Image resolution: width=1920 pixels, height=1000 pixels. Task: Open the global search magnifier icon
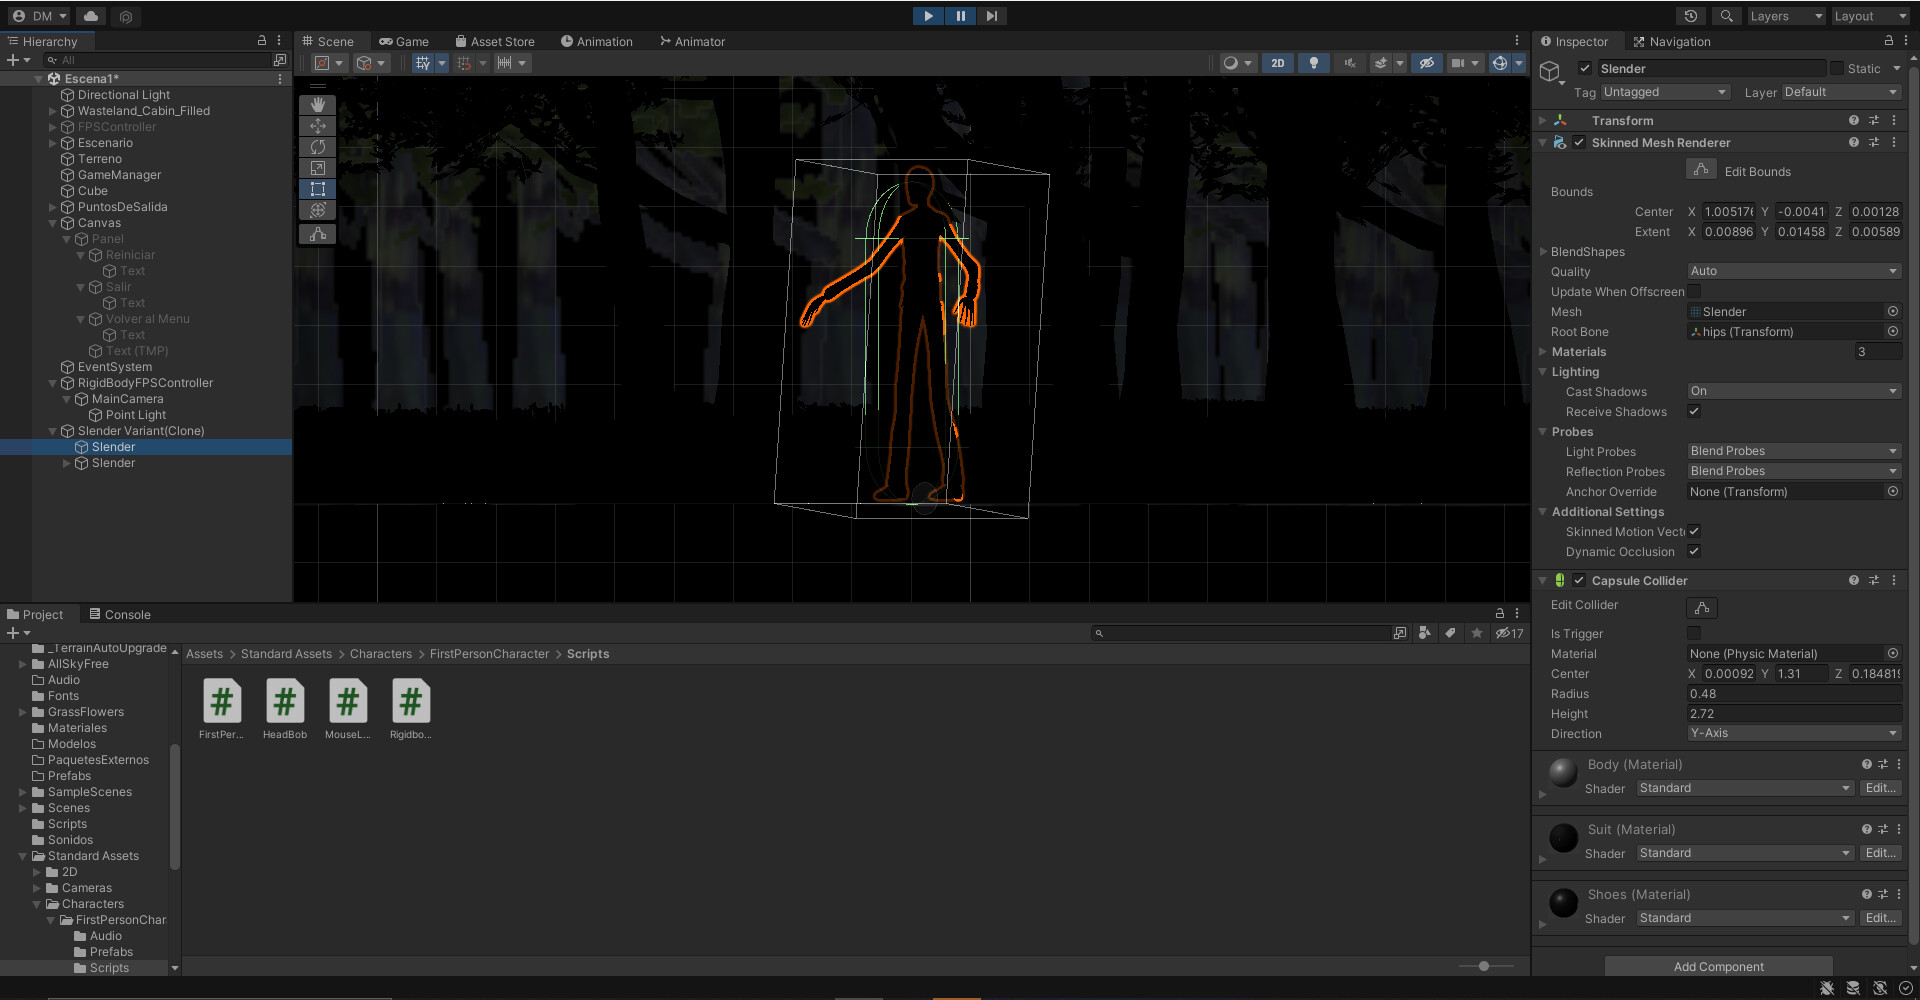click(x=1726, y=16)
